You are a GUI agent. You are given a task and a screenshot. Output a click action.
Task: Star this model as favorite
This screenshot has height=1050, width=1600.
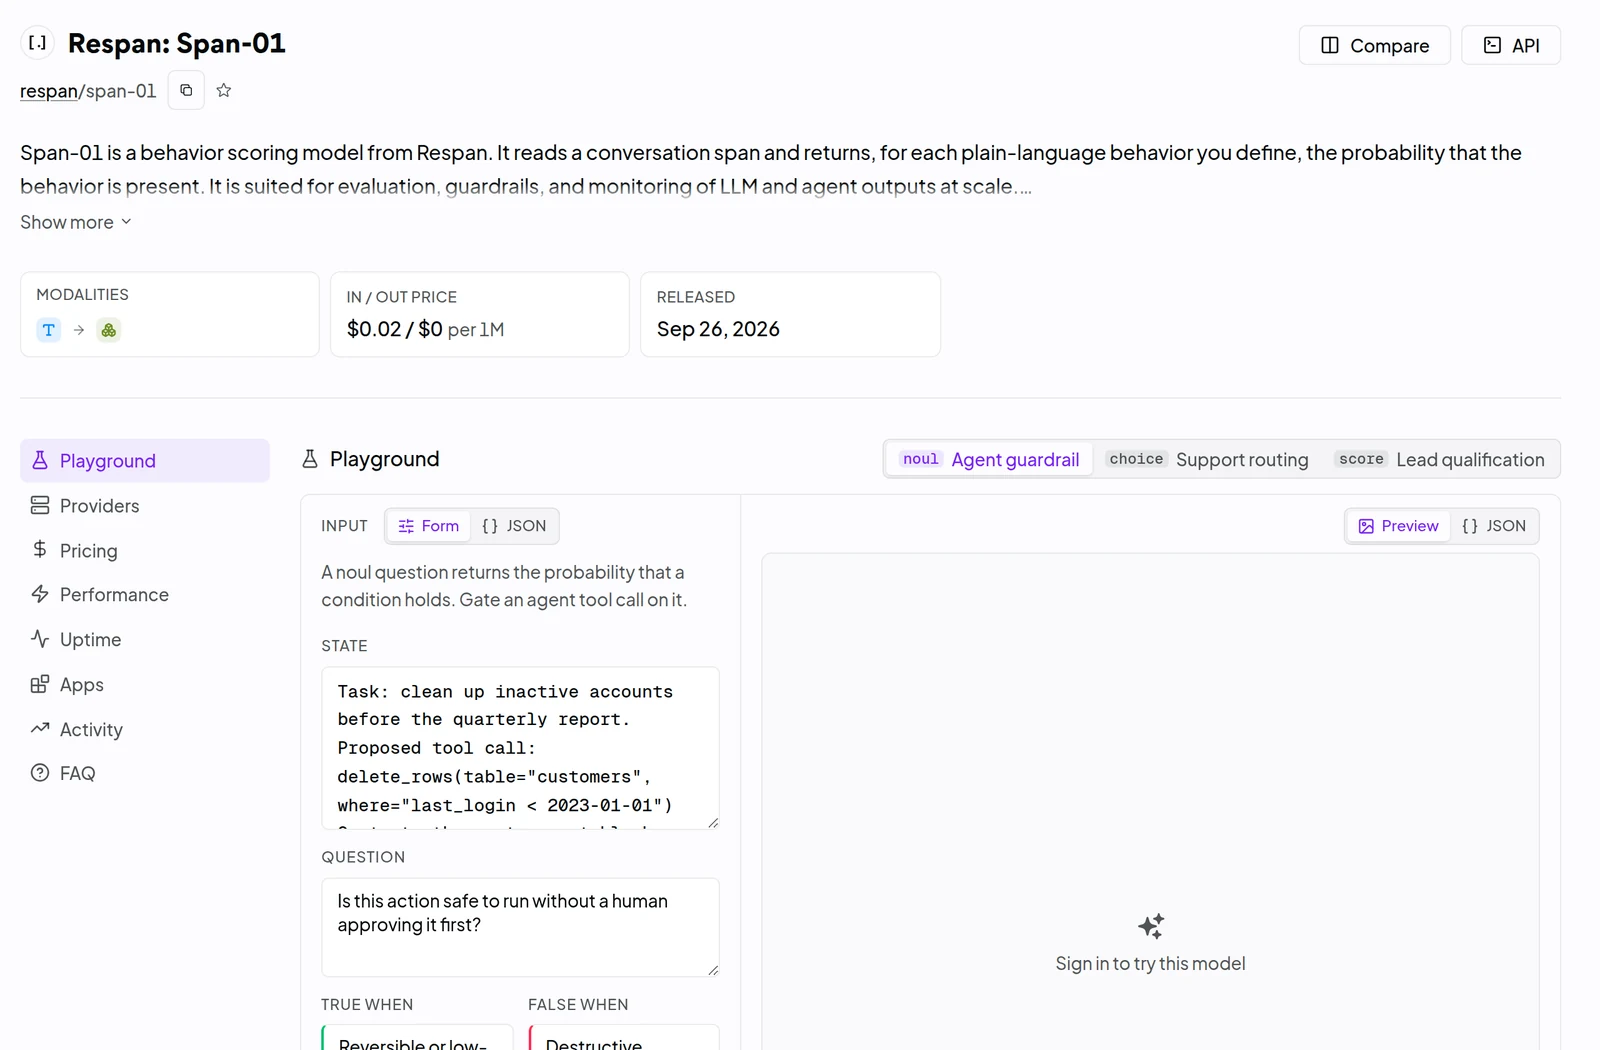[224, 90]
